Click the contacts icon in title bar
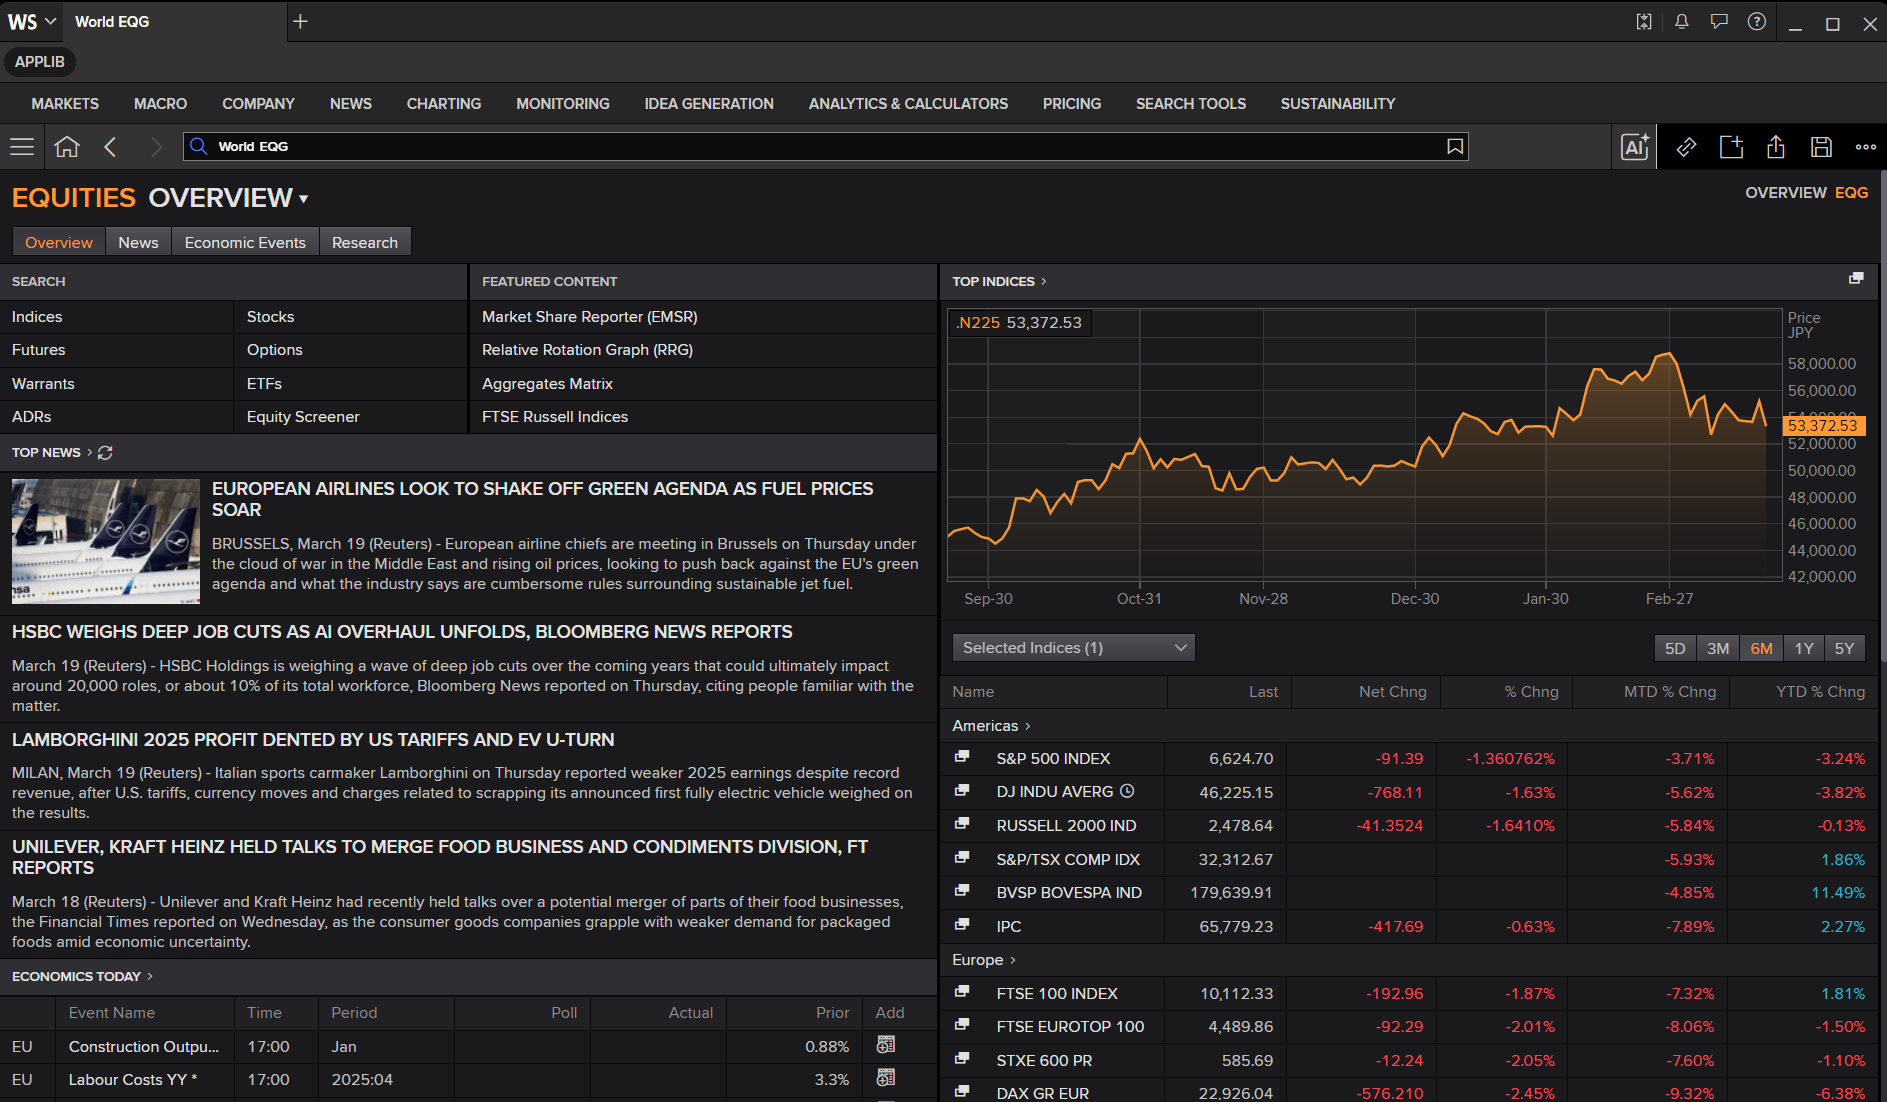Screen dimensions: 1887x1102 click(x=1644, y=22)
